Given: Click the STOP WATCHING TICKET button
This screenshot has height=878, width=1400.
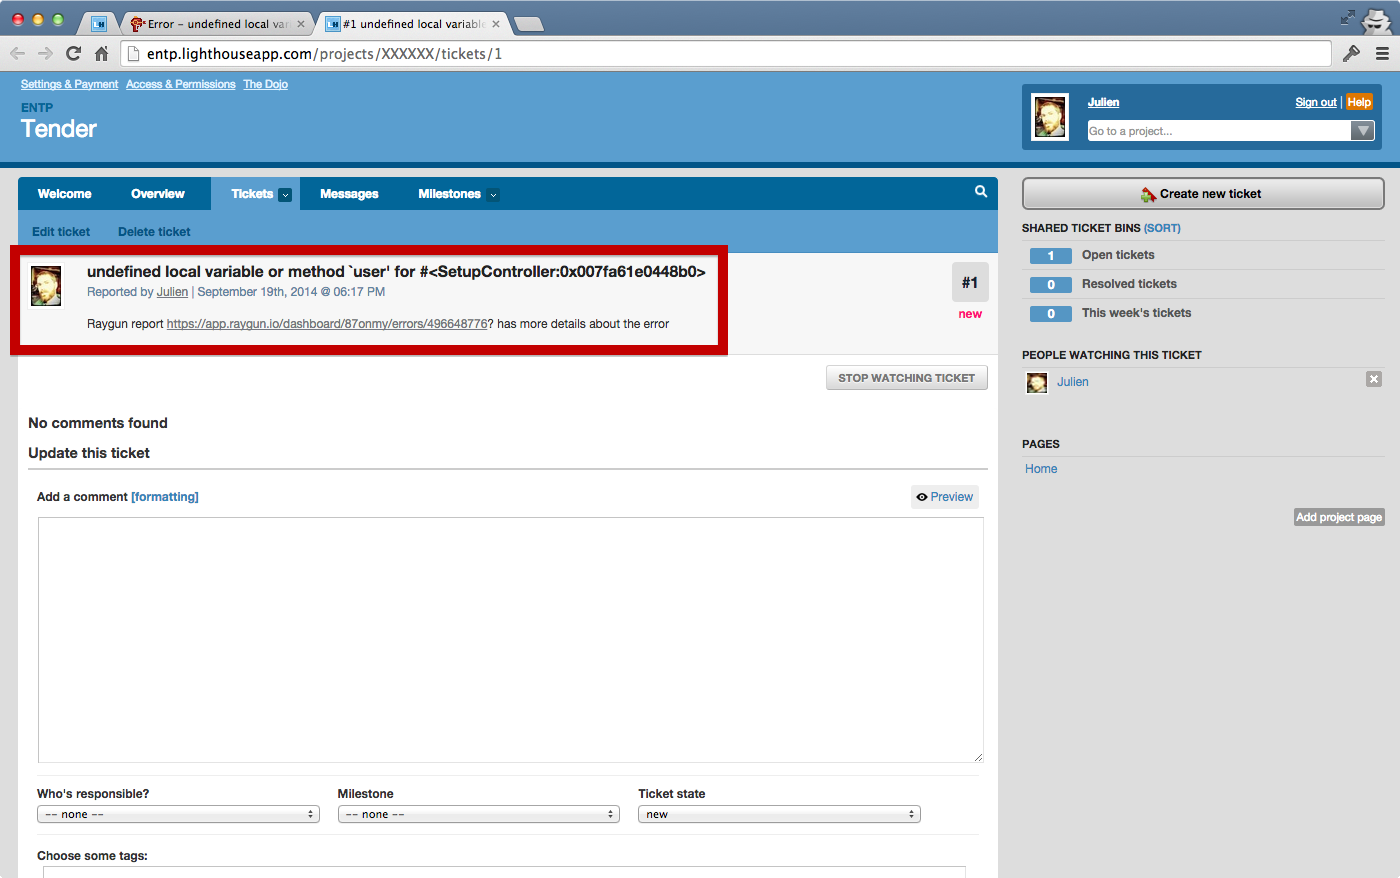Looking at the screenshot, I should click(907, 378).
